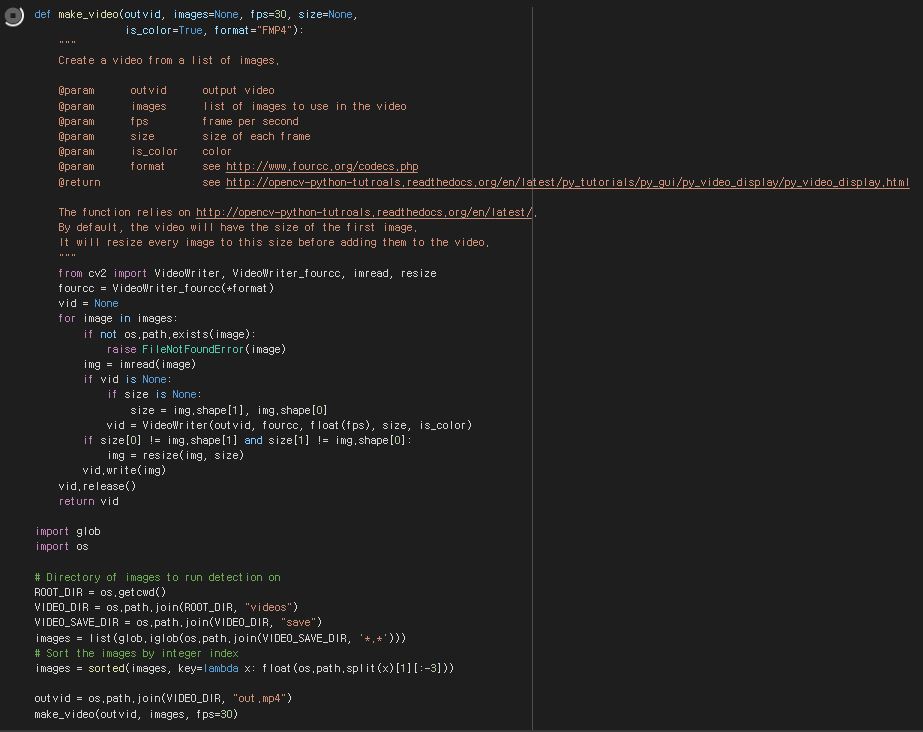Click the 'return vid' line
923x732 pixels.
88,501
